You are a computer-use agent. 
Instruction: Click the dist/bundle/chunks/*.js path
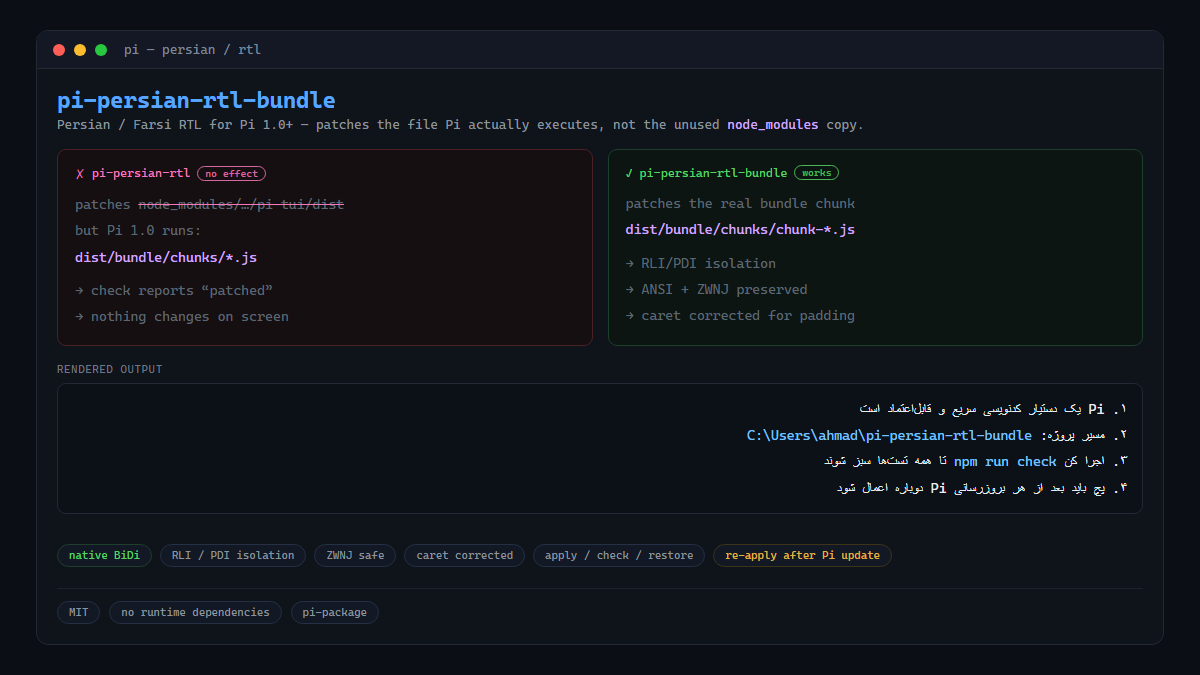tap(166, 257)
